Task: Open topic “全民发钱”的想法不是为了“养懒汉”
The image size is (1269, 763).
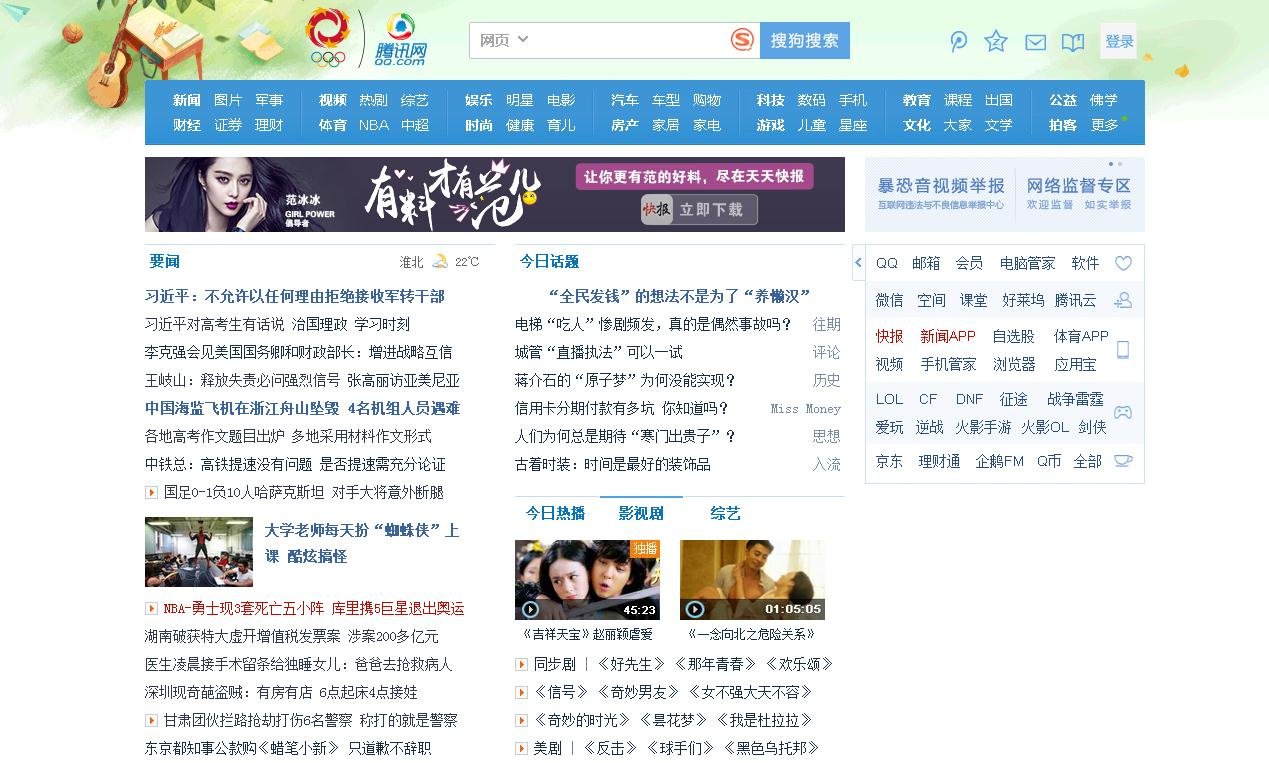Action: pos(680,296)
